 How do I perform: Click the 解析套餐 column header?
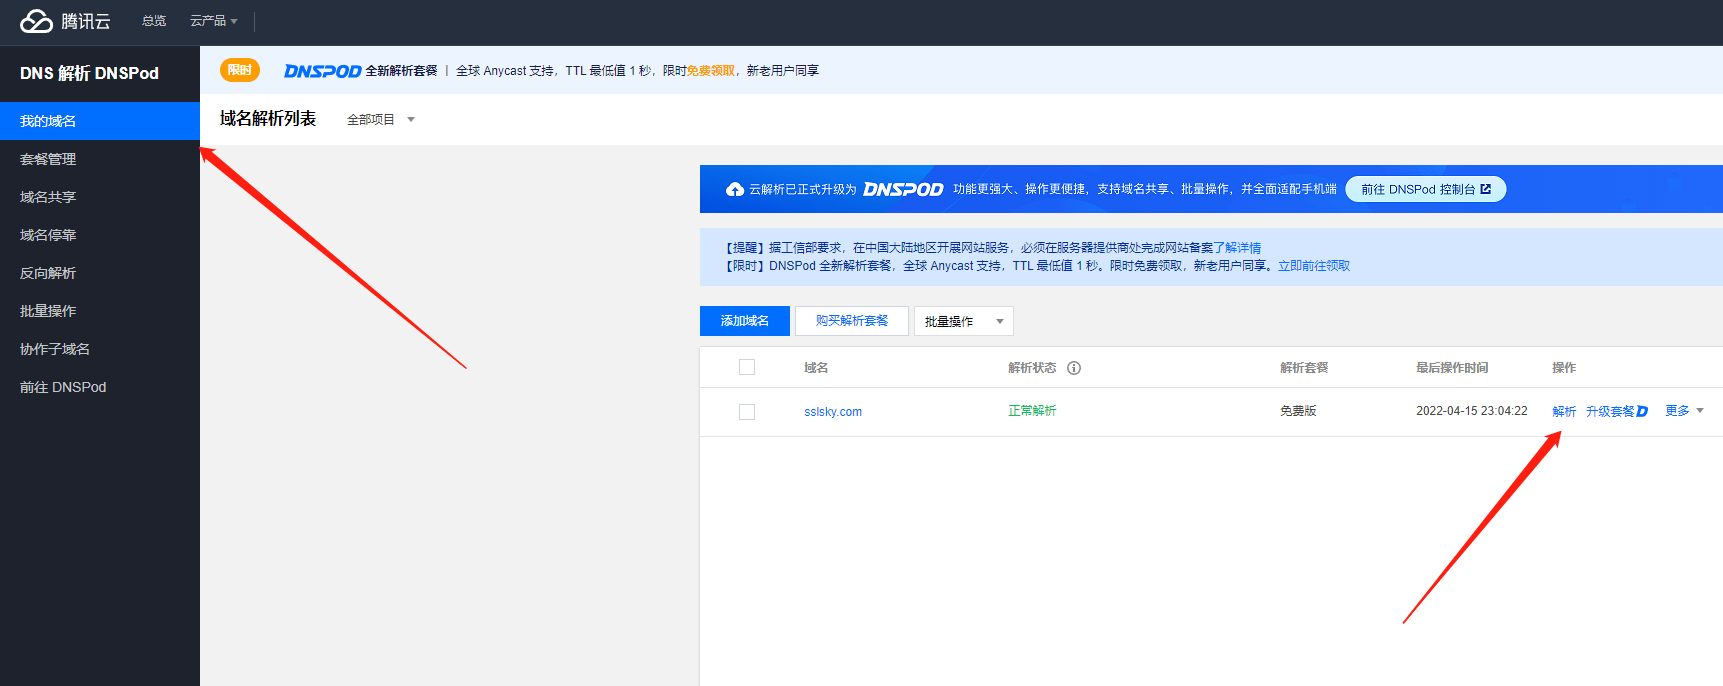tap(1304, 368)
